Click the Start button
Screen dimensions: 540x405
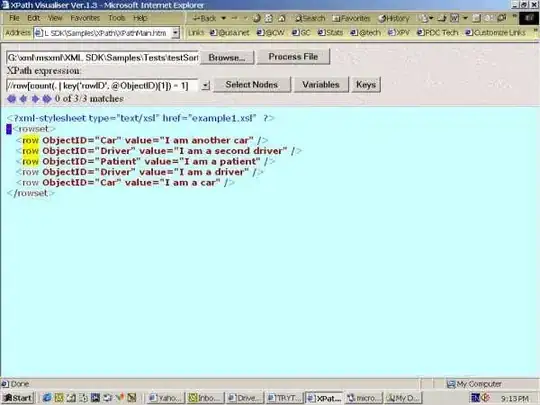(18, 398)
